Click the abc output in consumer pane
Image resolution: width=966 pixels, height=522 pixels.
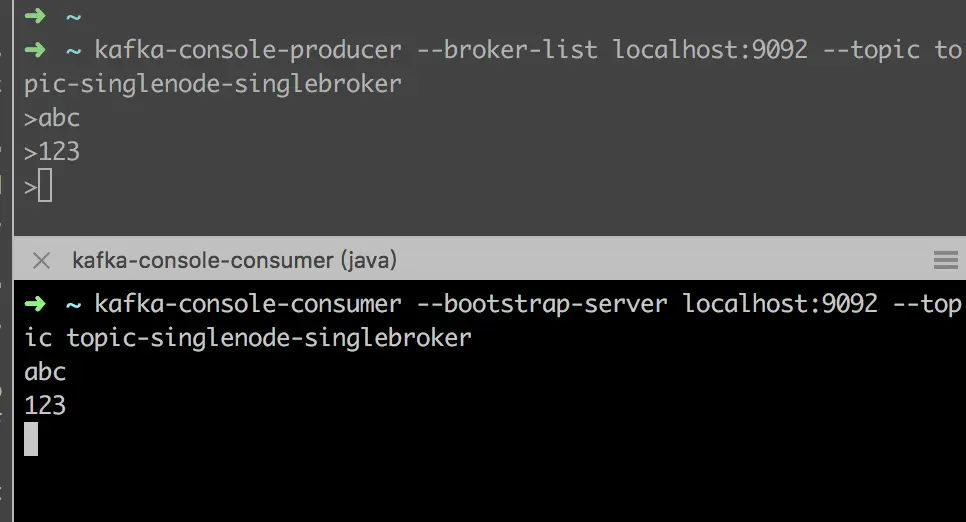(45, 372)
